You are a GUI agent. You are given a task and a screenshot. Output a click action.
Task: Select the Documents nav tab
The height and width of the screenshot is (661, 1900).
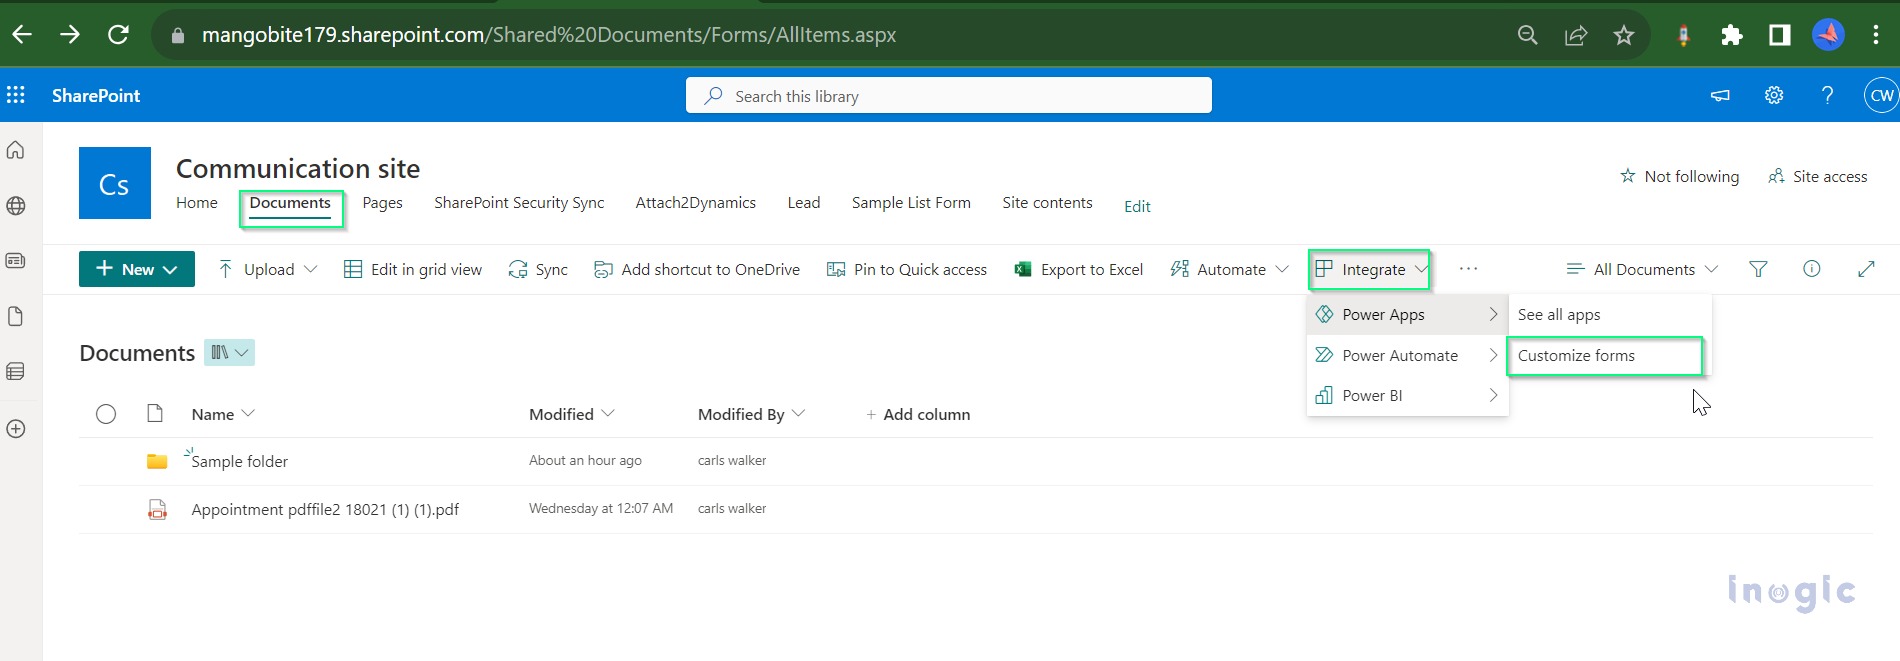[290, 203]
